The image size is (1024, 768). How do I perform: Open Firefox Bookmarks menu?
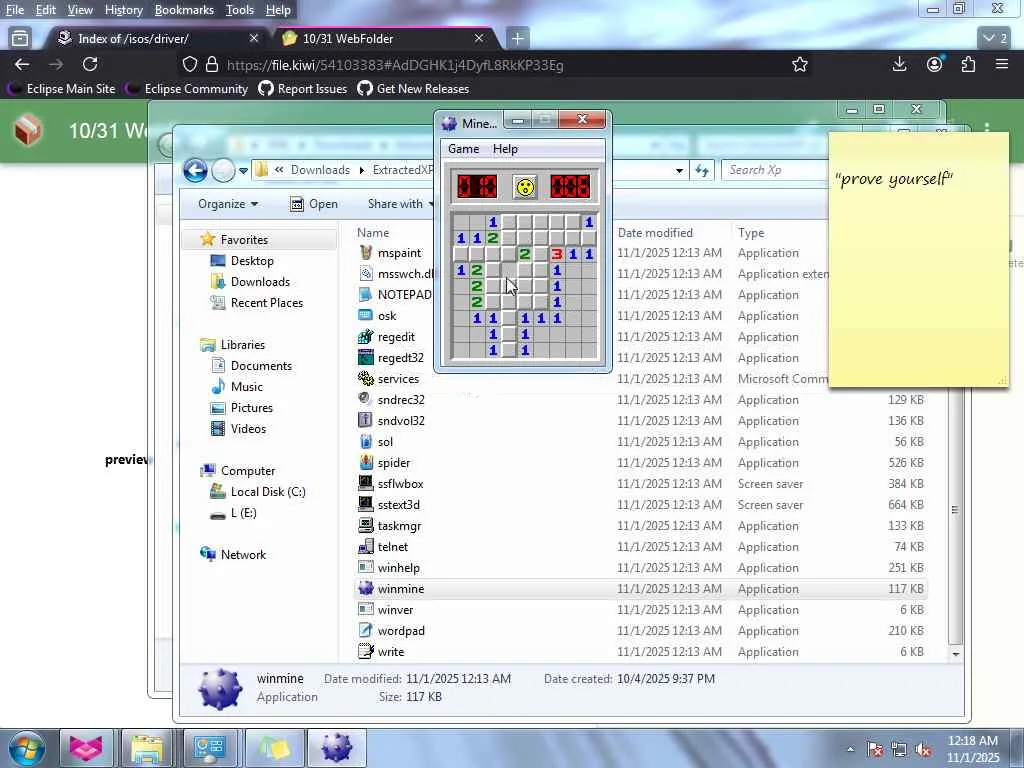coord(184,10)
